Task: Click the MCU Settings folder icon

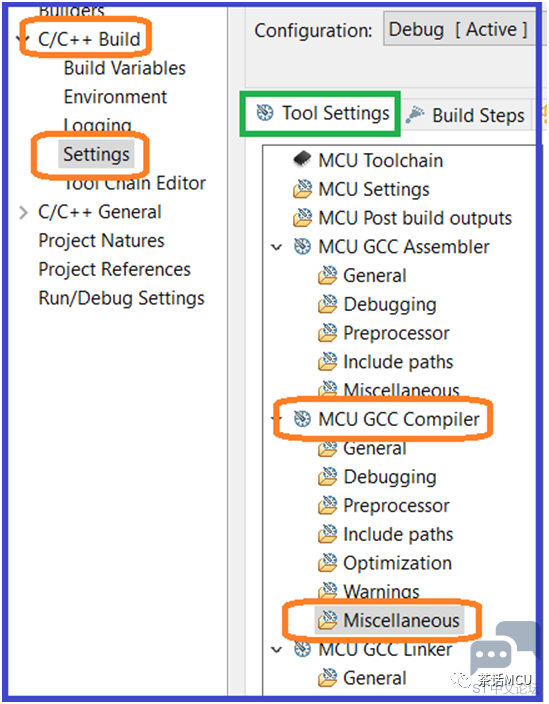Action: coord(303,189)
